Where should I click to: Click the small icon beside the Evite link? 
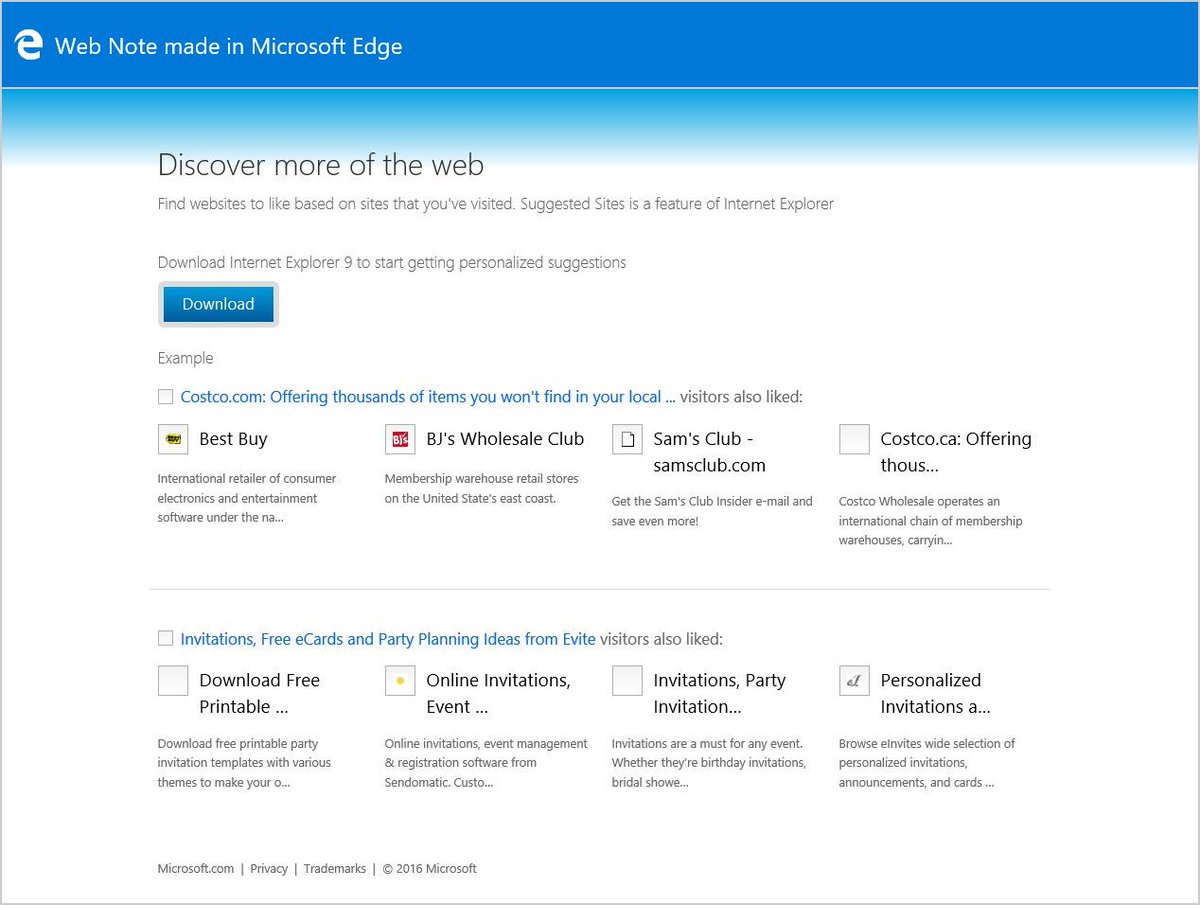pos(165,638)
